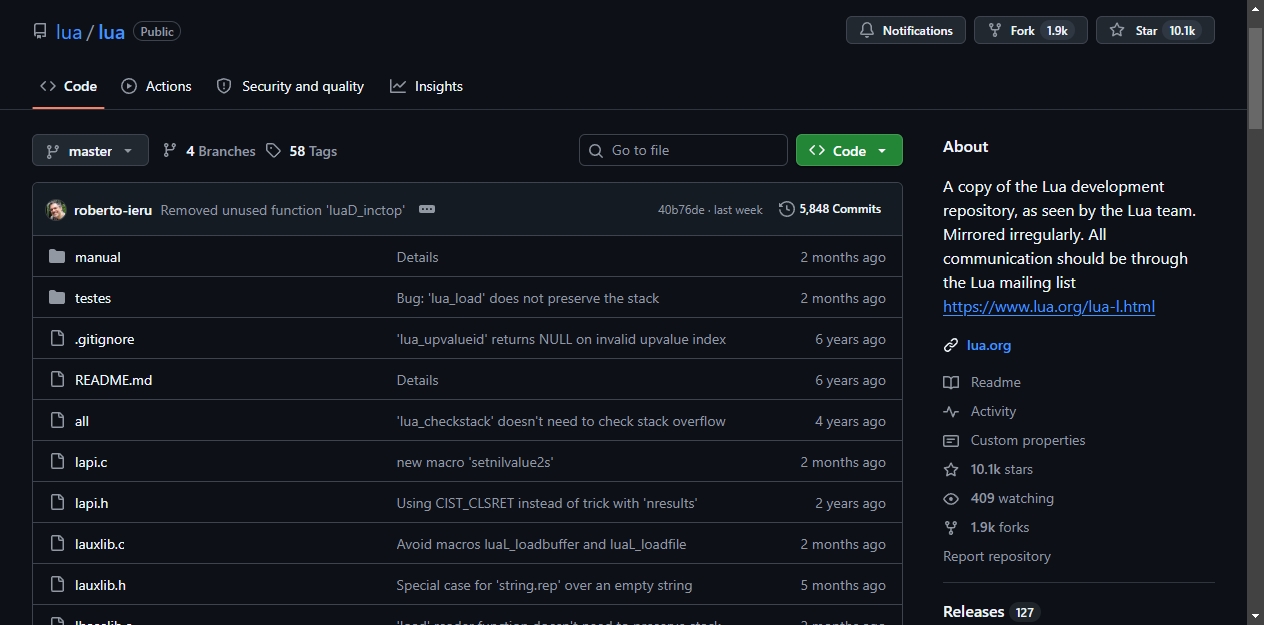The width and height of the screenshot is (1264, 625).
Task: Click the file icon for lauxlib.c
Action: [x=57, y=544]
